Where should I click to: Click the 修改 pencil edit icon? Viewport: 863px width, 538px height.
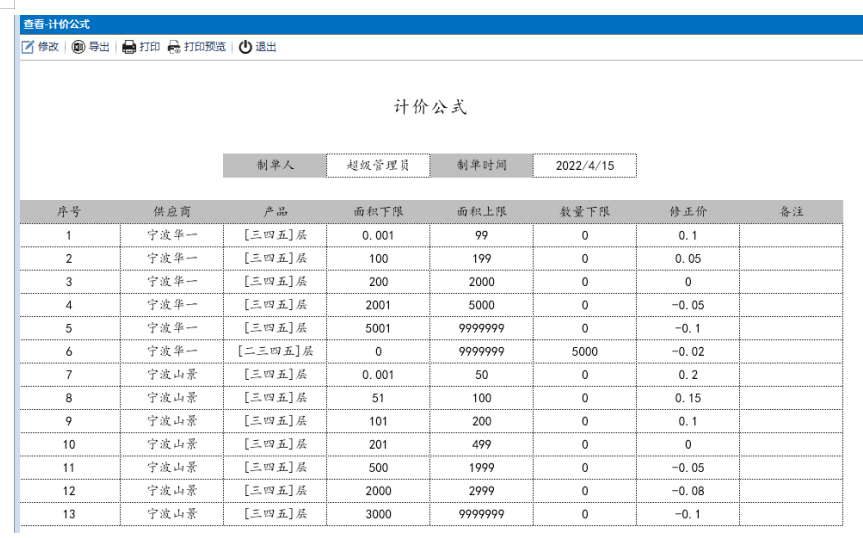point(28,47)
